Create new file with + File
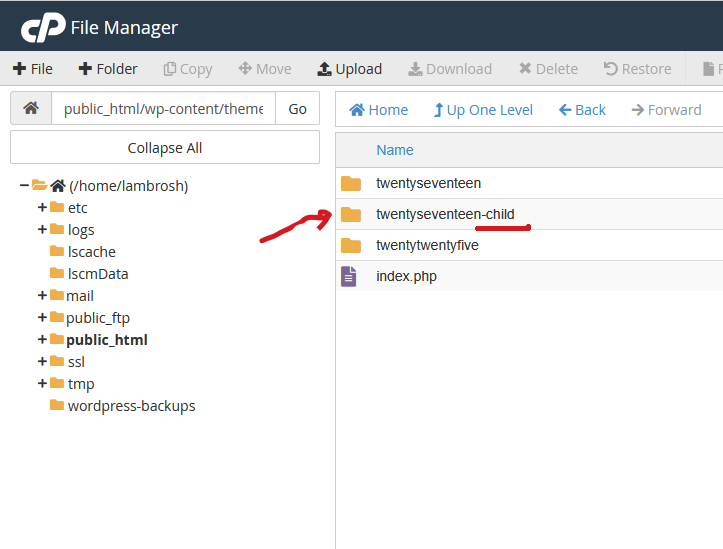723x549 pixels. [x=33, y=69]
